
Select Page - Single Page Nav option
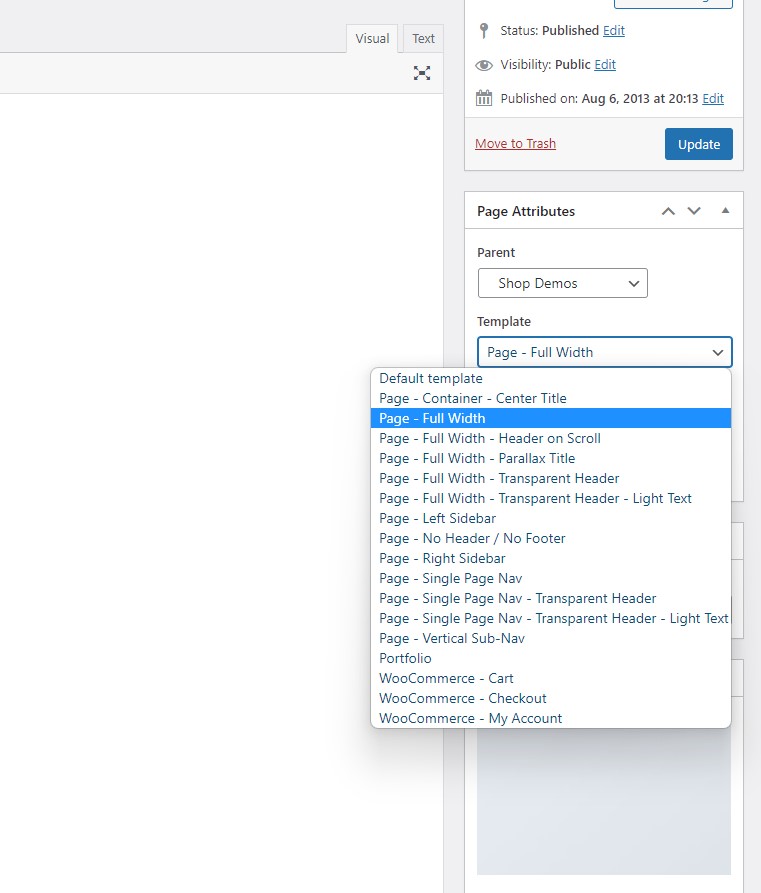(x=551, y=578)
